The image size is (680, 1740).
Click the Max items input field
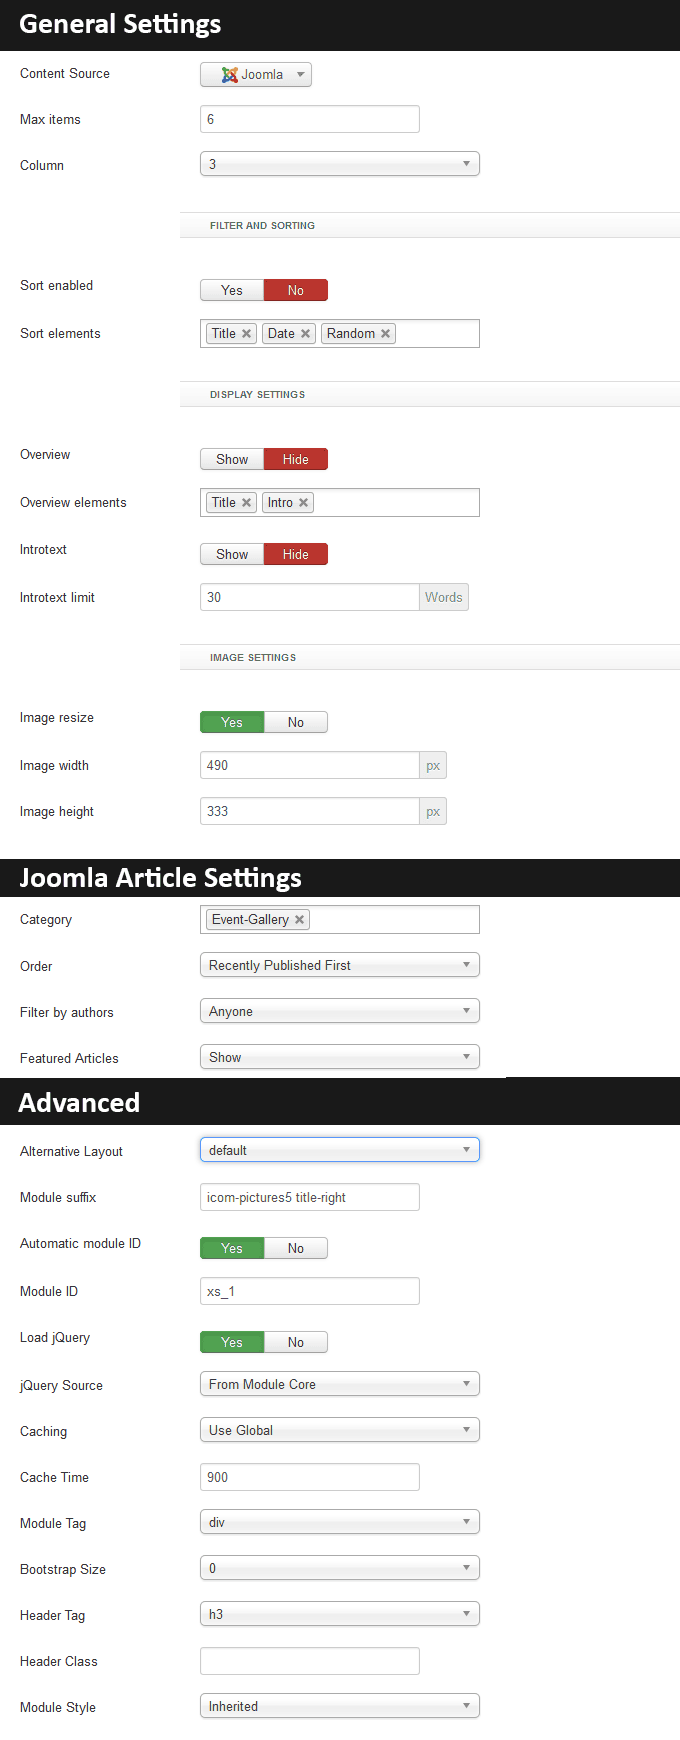[x=310, y=120]
